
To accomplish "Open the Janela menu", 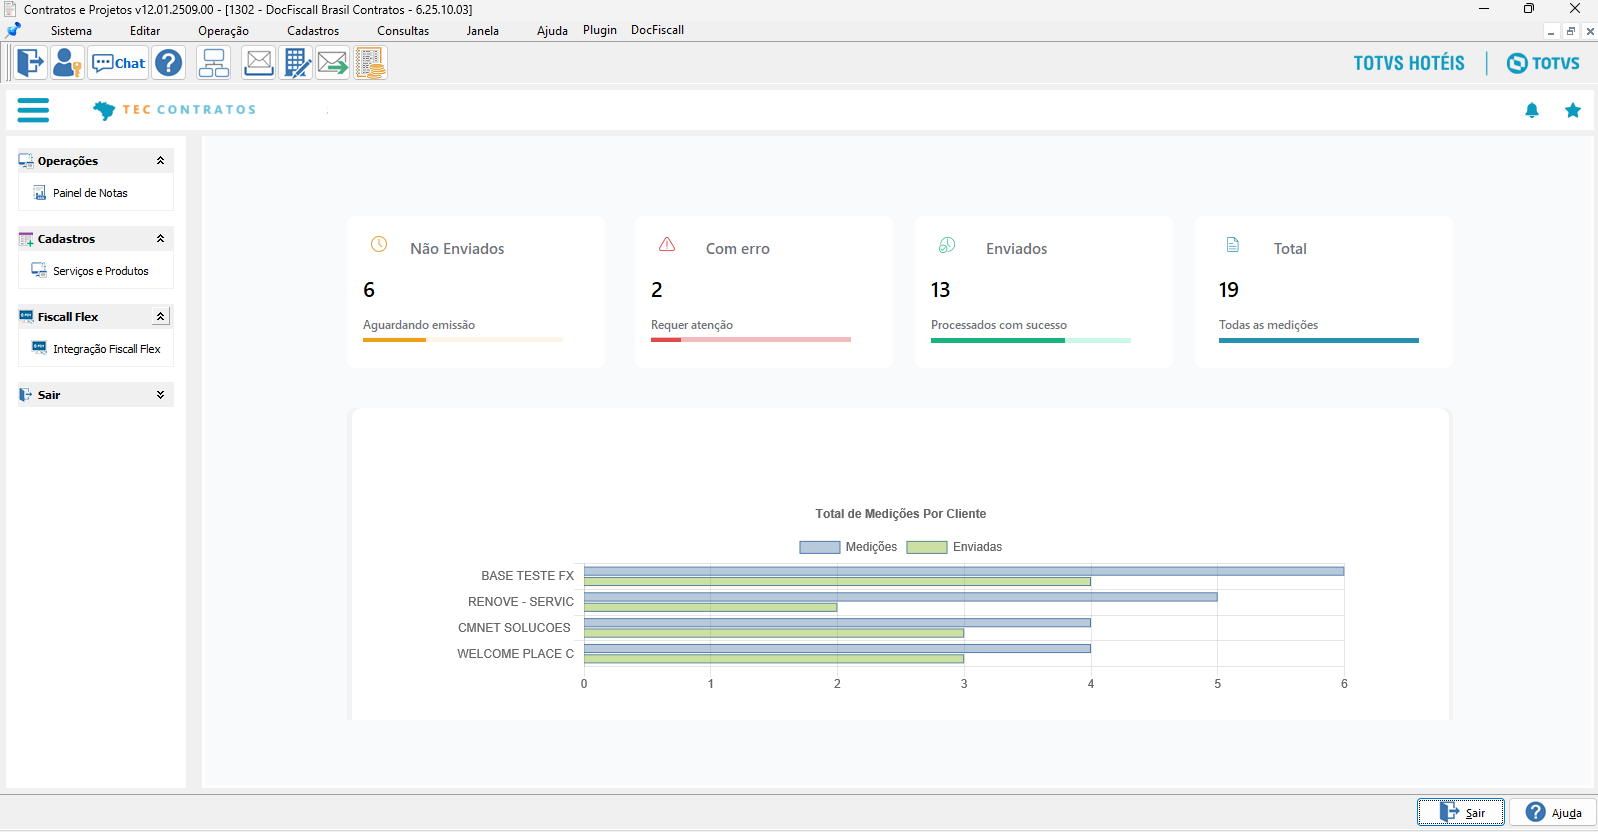I will [482, 31].
